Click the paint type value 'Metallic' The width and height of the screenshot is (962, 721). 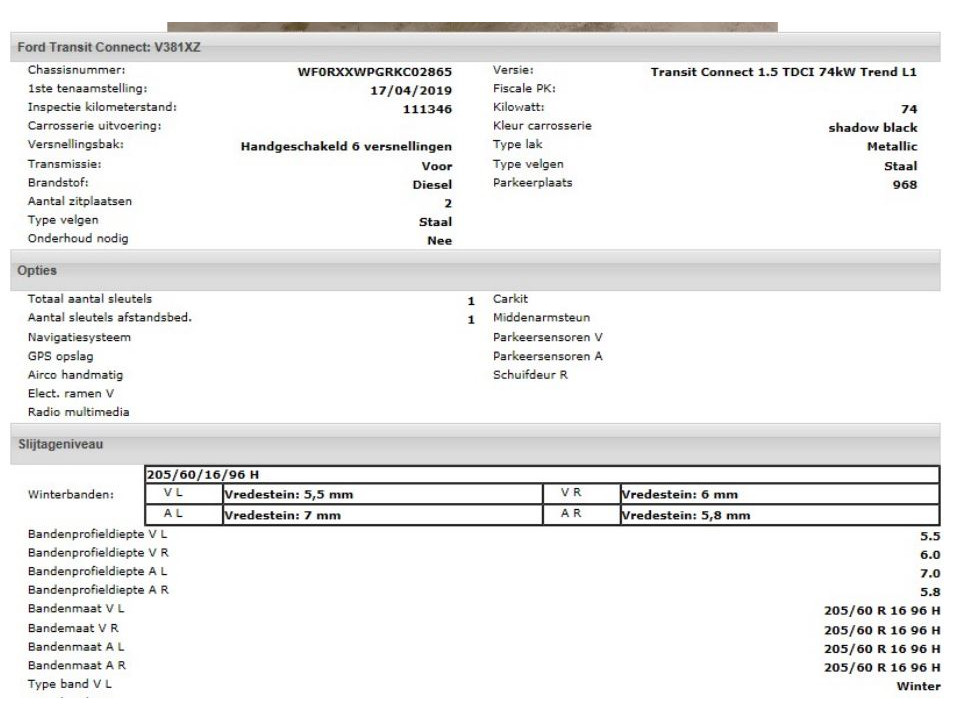point(892,147)
